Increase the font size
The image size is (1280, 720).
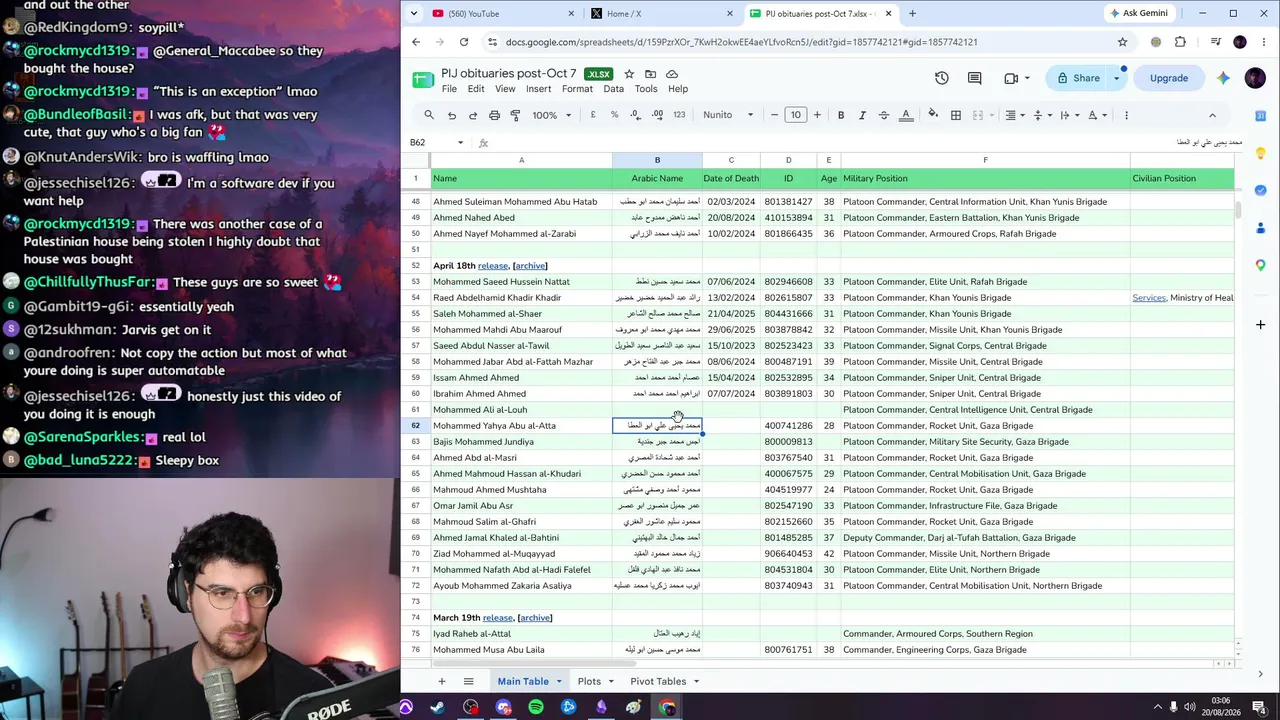(x=817, y=115)
